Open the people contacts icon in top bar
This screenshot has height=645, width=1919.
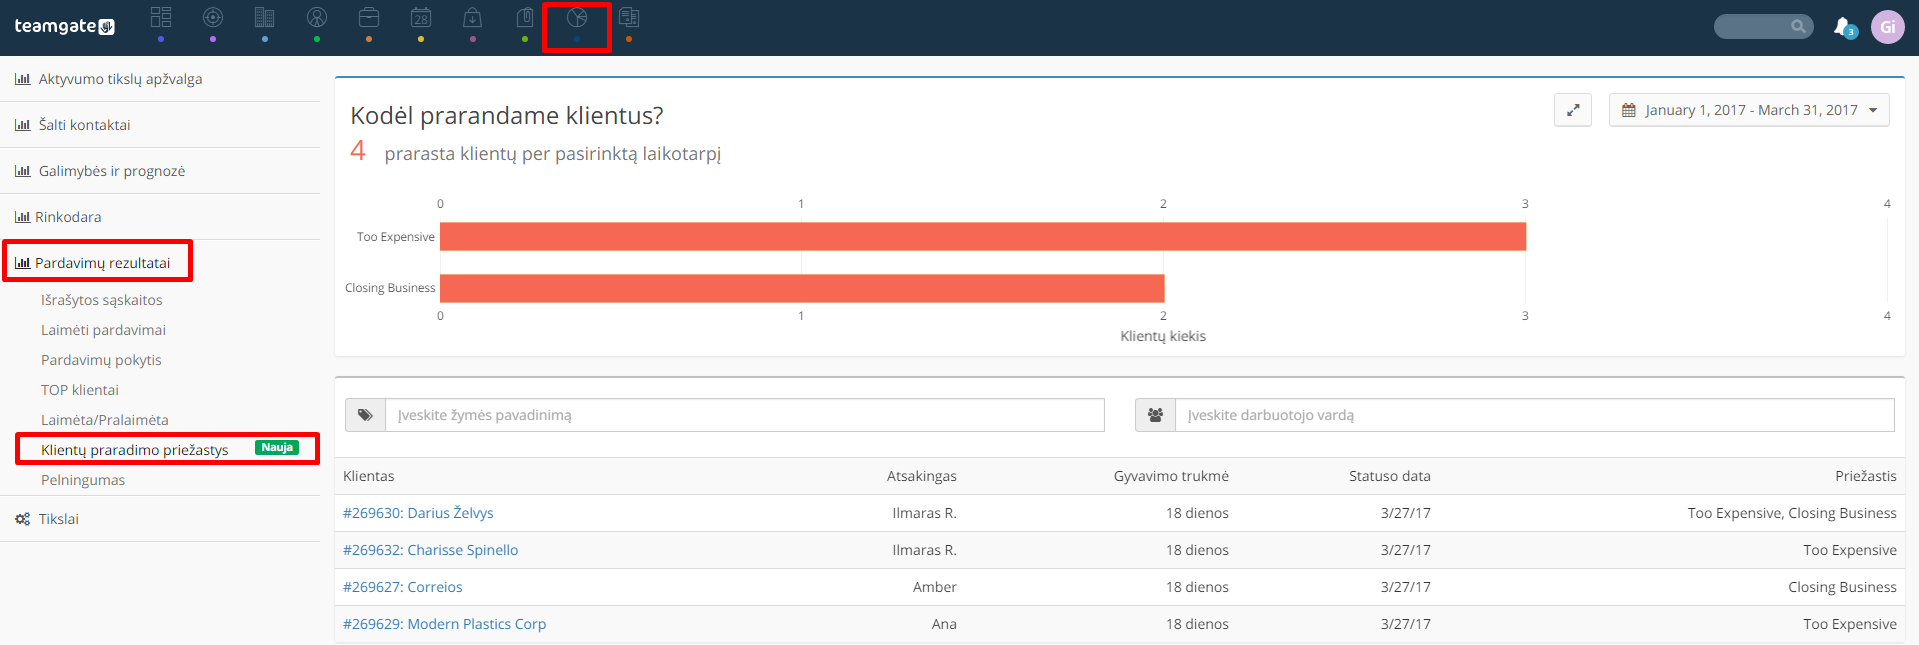(317, 17)
